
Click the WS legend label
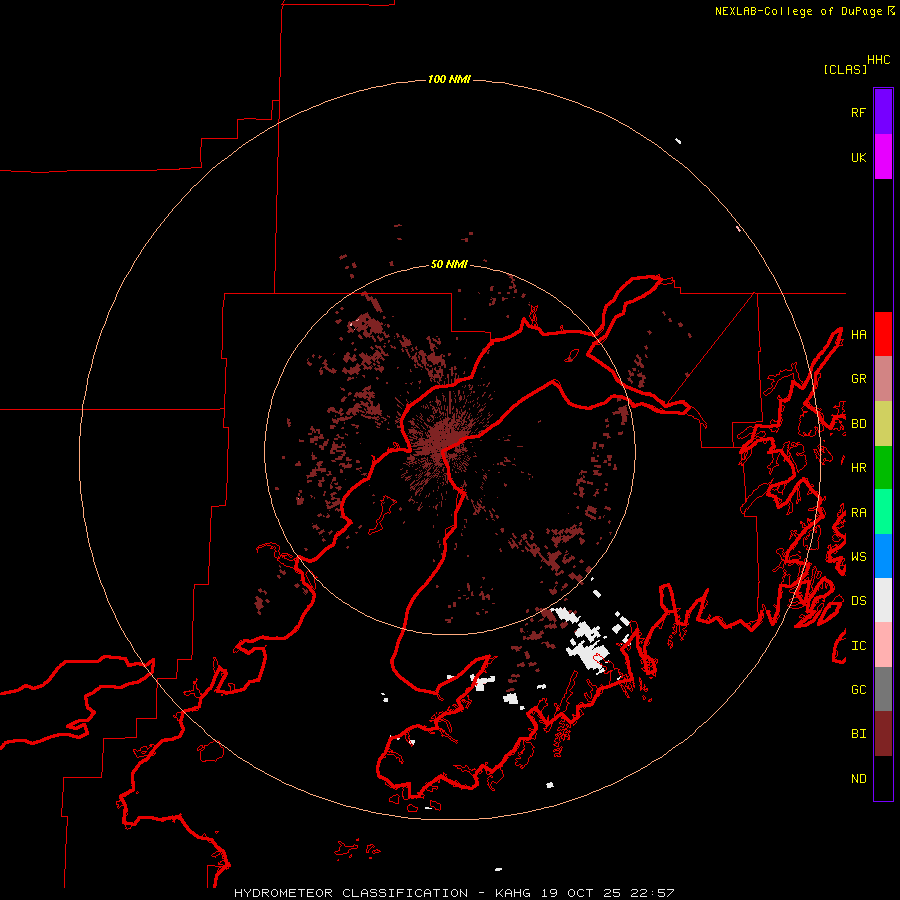(x=858, y=557)
